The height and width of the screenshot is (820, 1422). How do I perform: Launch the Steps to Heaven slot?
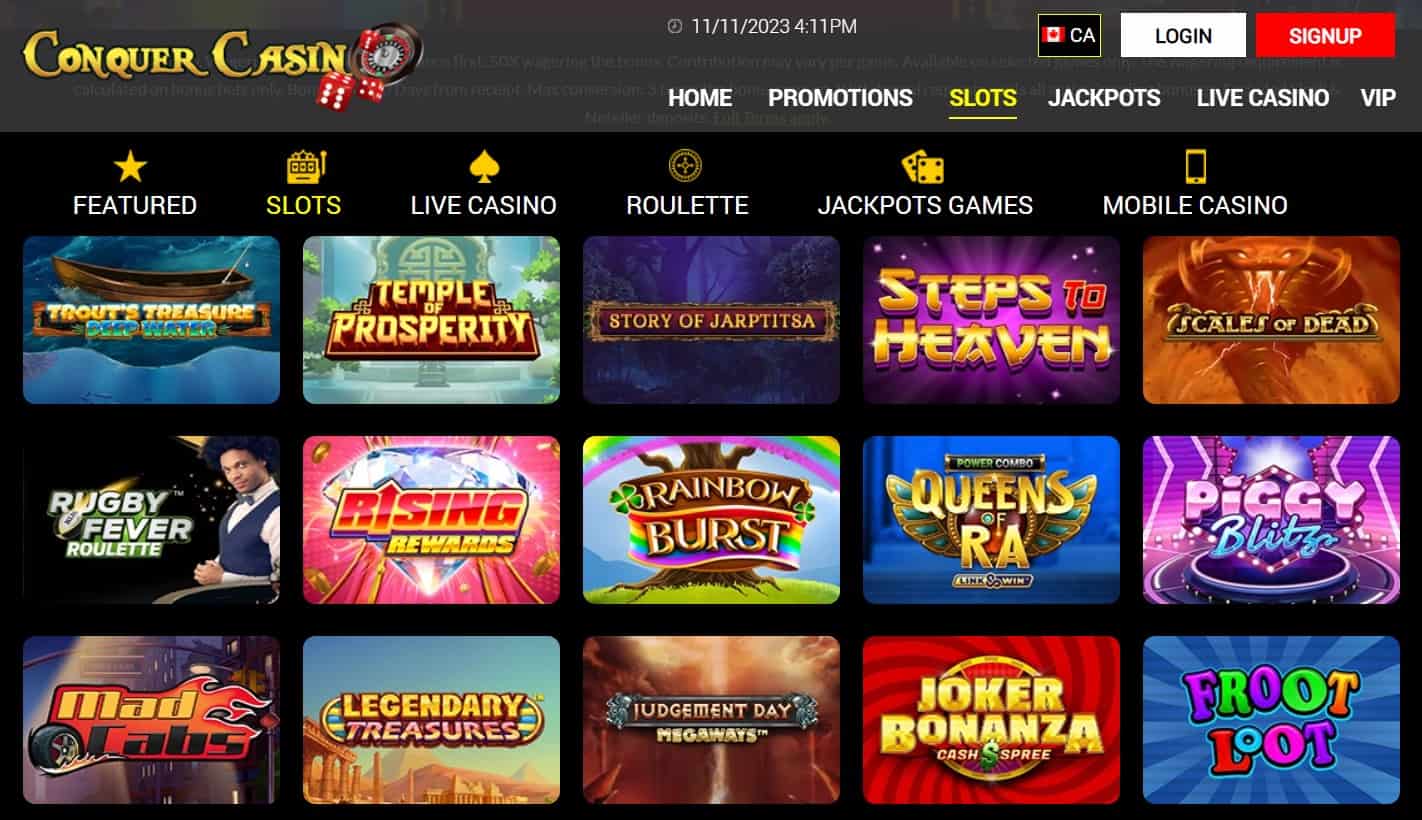tap(991, 320)
